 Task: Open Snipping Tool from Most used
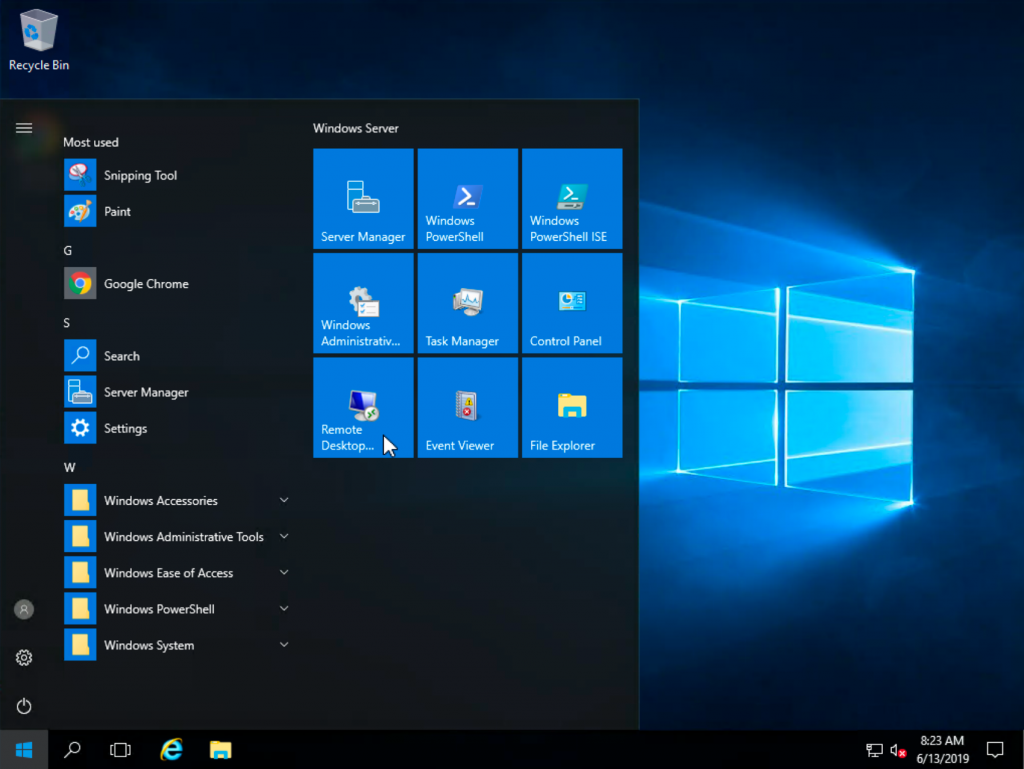(178, 175)
